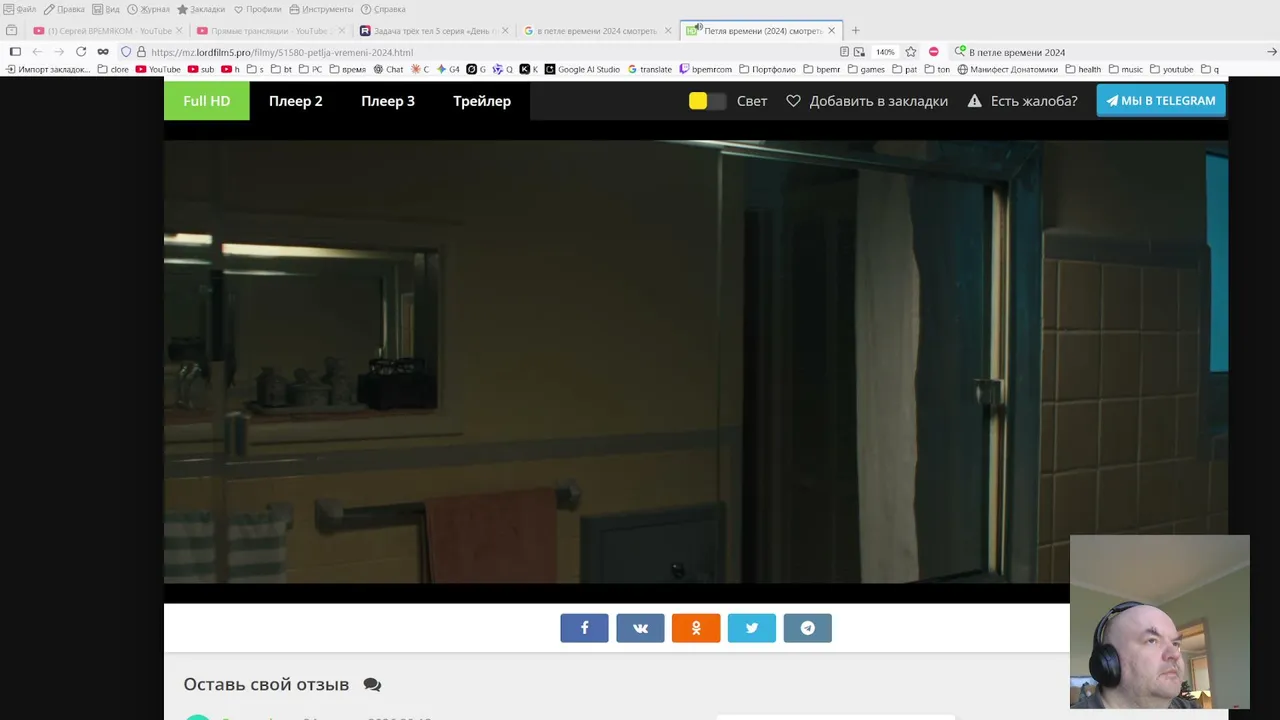
Task: Click the address bar URL
Action: (x=282, y=52)
